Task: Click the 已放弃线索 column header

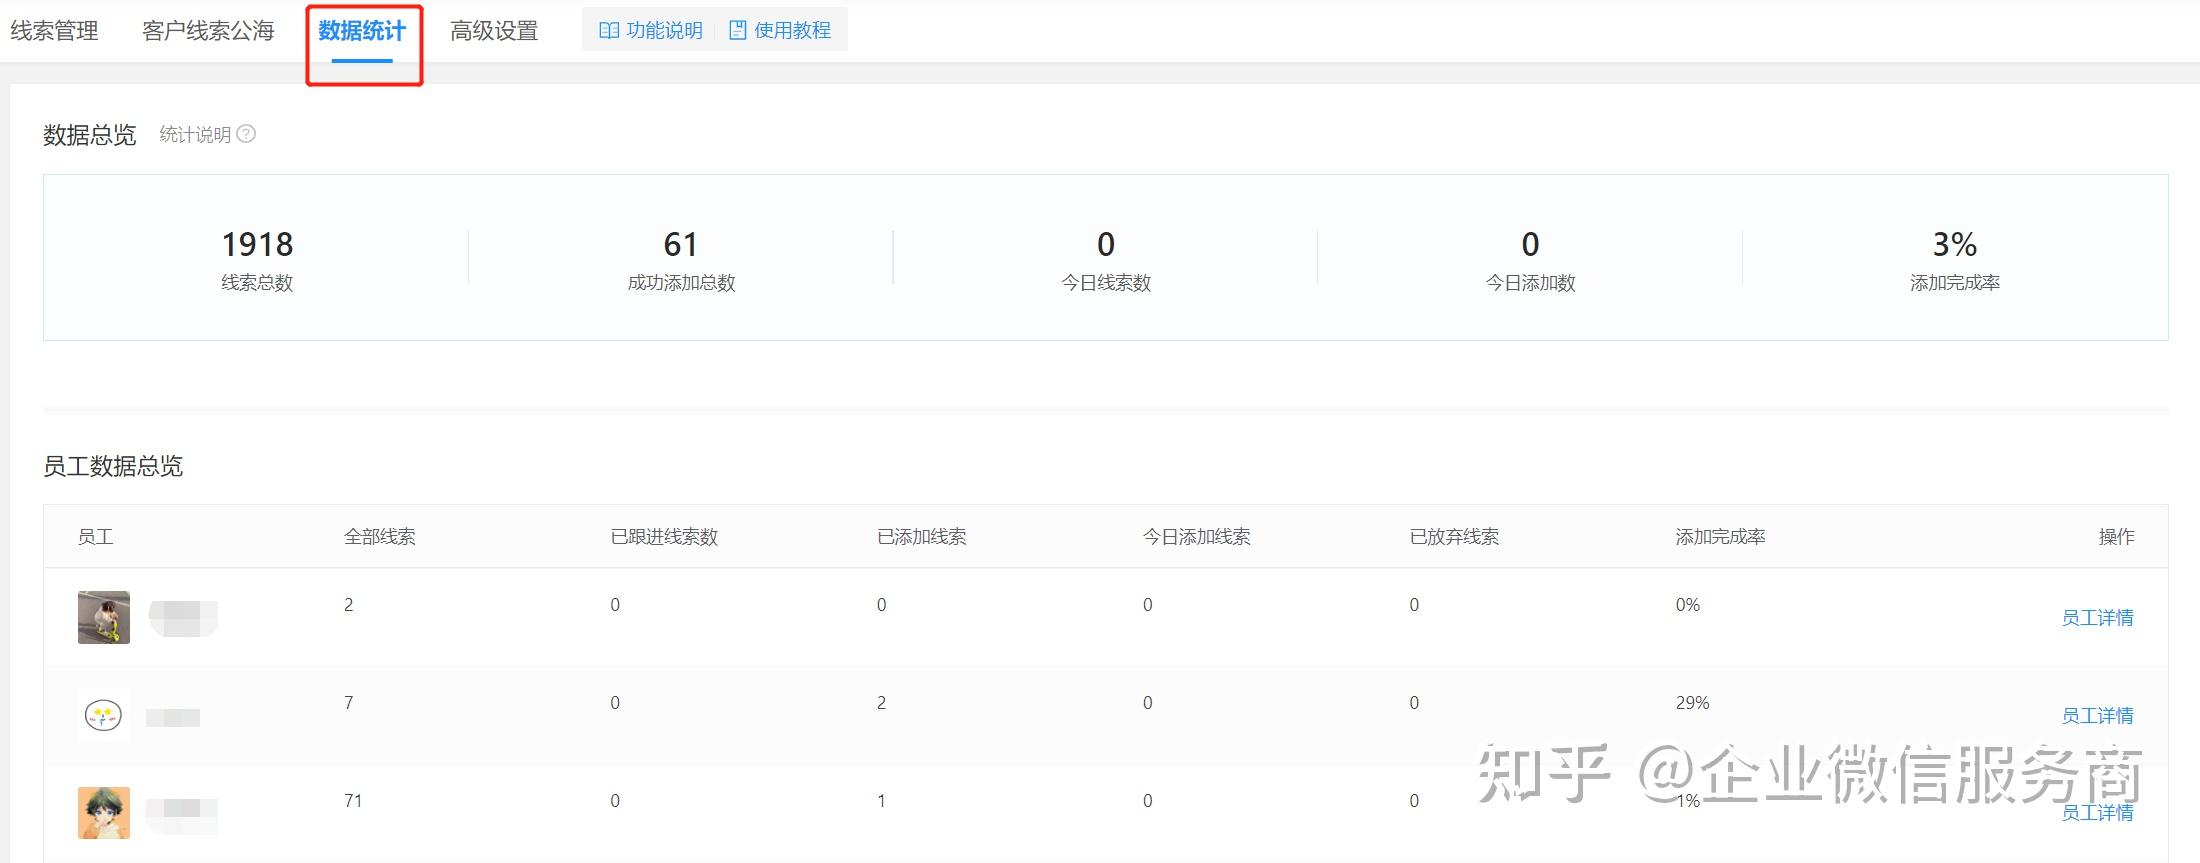Action: tap(1454, 537)
